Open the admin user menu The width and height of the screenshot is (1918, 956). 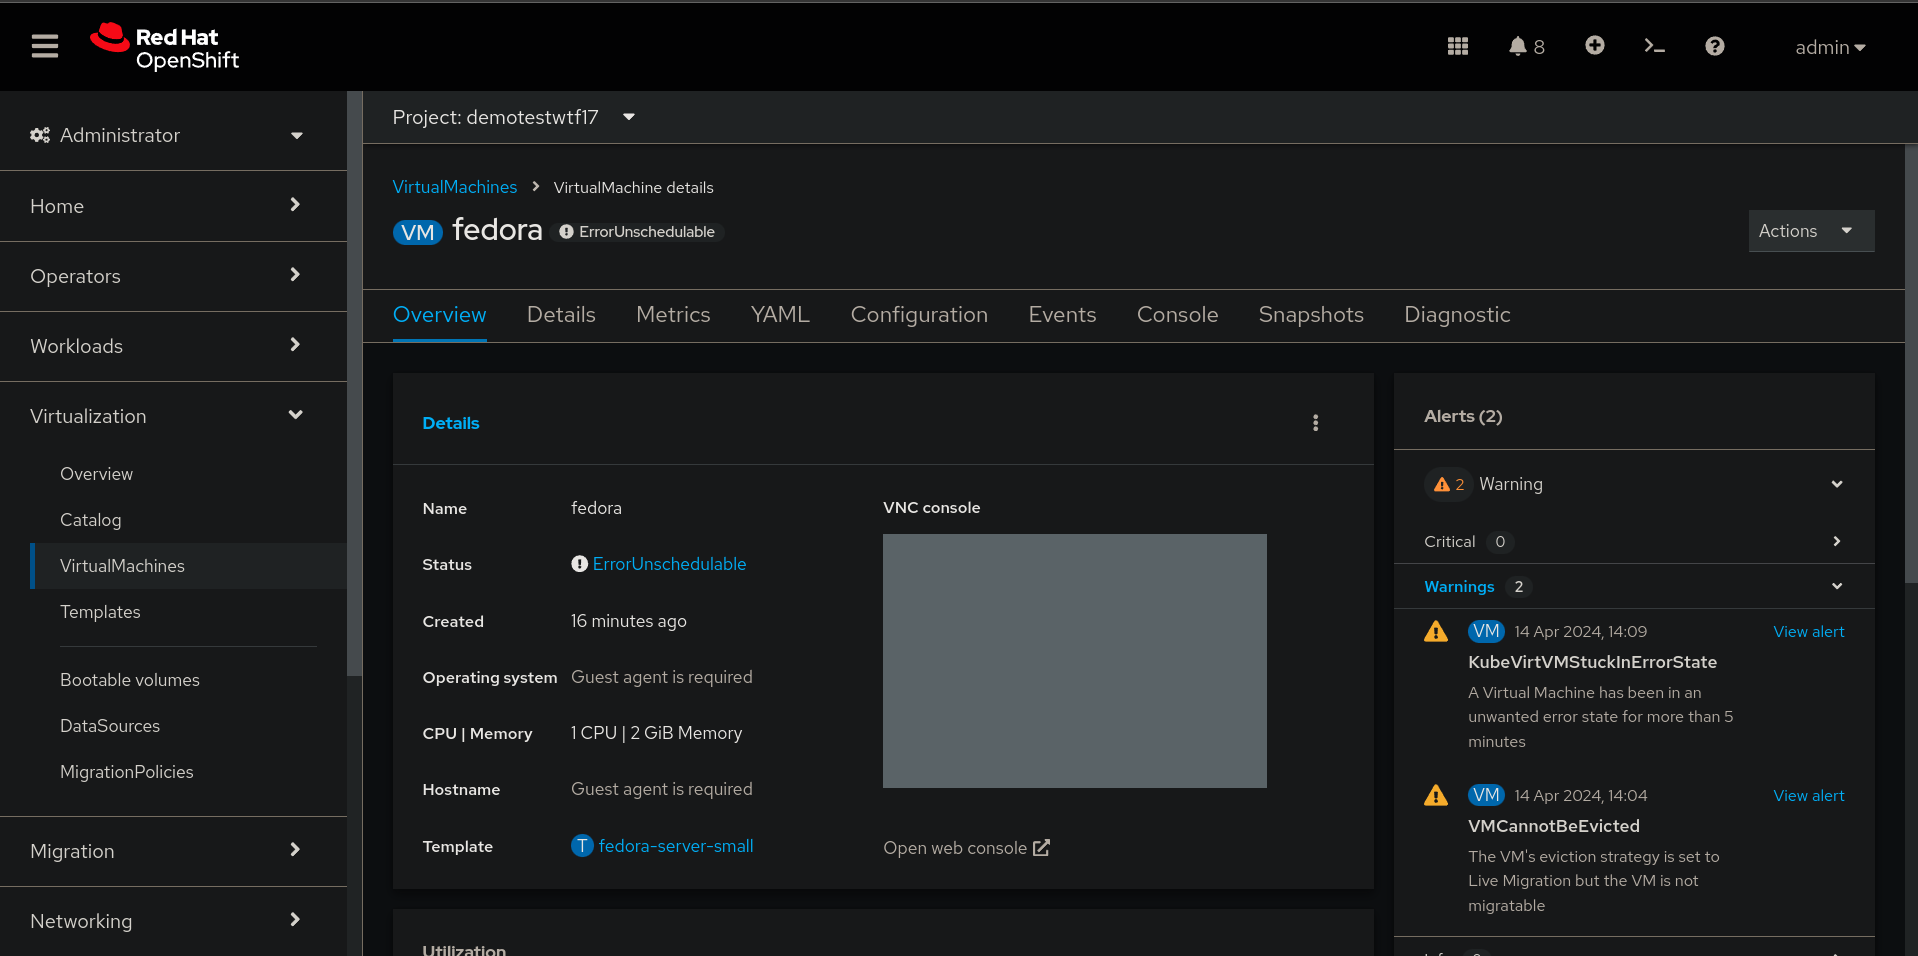[1829, 47]
